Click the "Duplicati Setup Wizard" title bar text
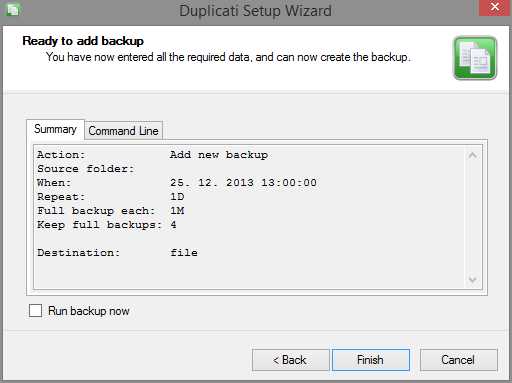Image resolution: width=512 pixels, height=383 pixels. click(256, 11)
